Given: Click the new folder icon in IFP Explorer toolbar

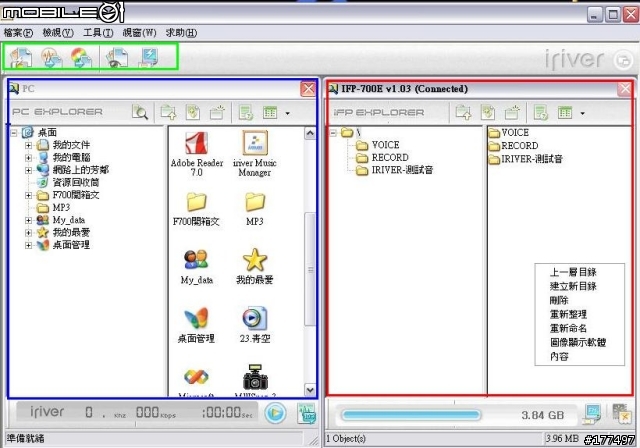Looking at the screenshot, I should pos(512,112).
